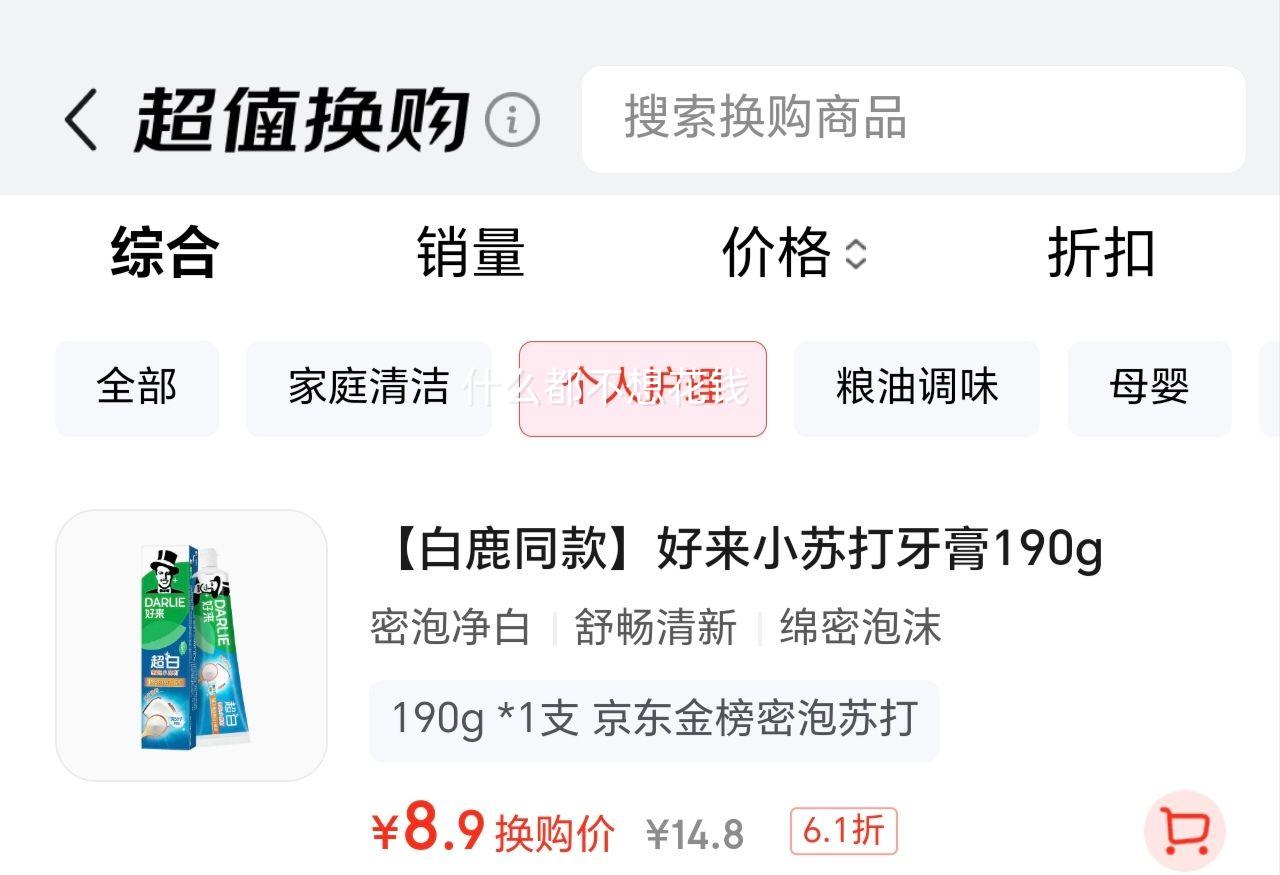This screenshot has height=875, width=1280.
Task: Open the Darlie toothpaste product thumbnail
Action: pos(191,645)
